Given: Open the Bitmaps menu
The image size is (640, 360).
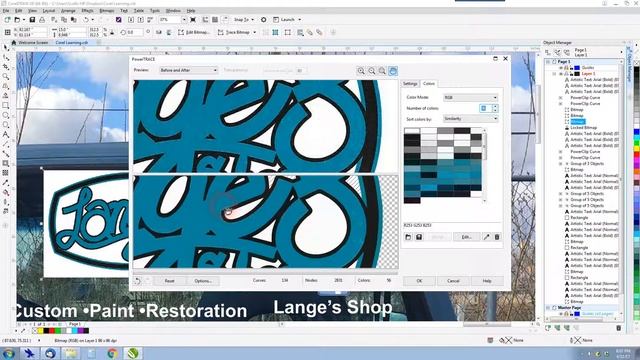Looking at the screenshot, I should [107, 11].
